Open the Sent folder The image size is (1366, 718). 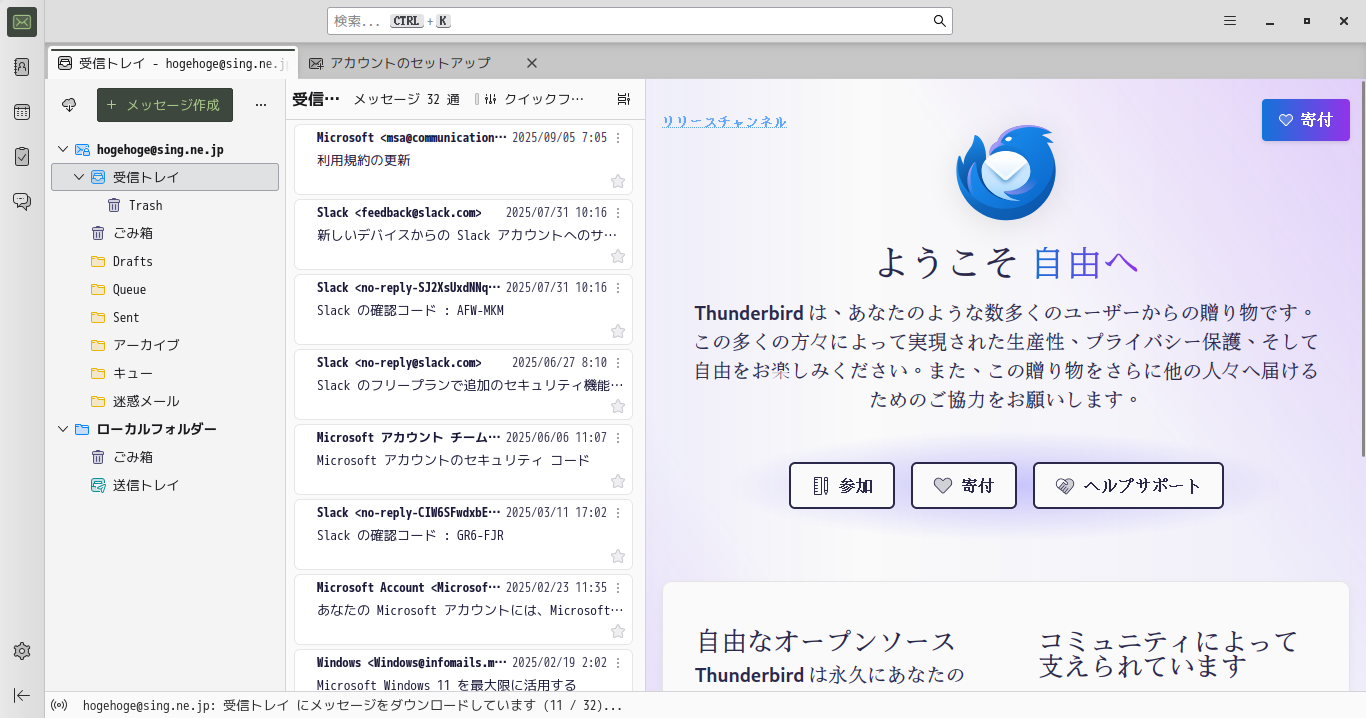tap(166, 317)
